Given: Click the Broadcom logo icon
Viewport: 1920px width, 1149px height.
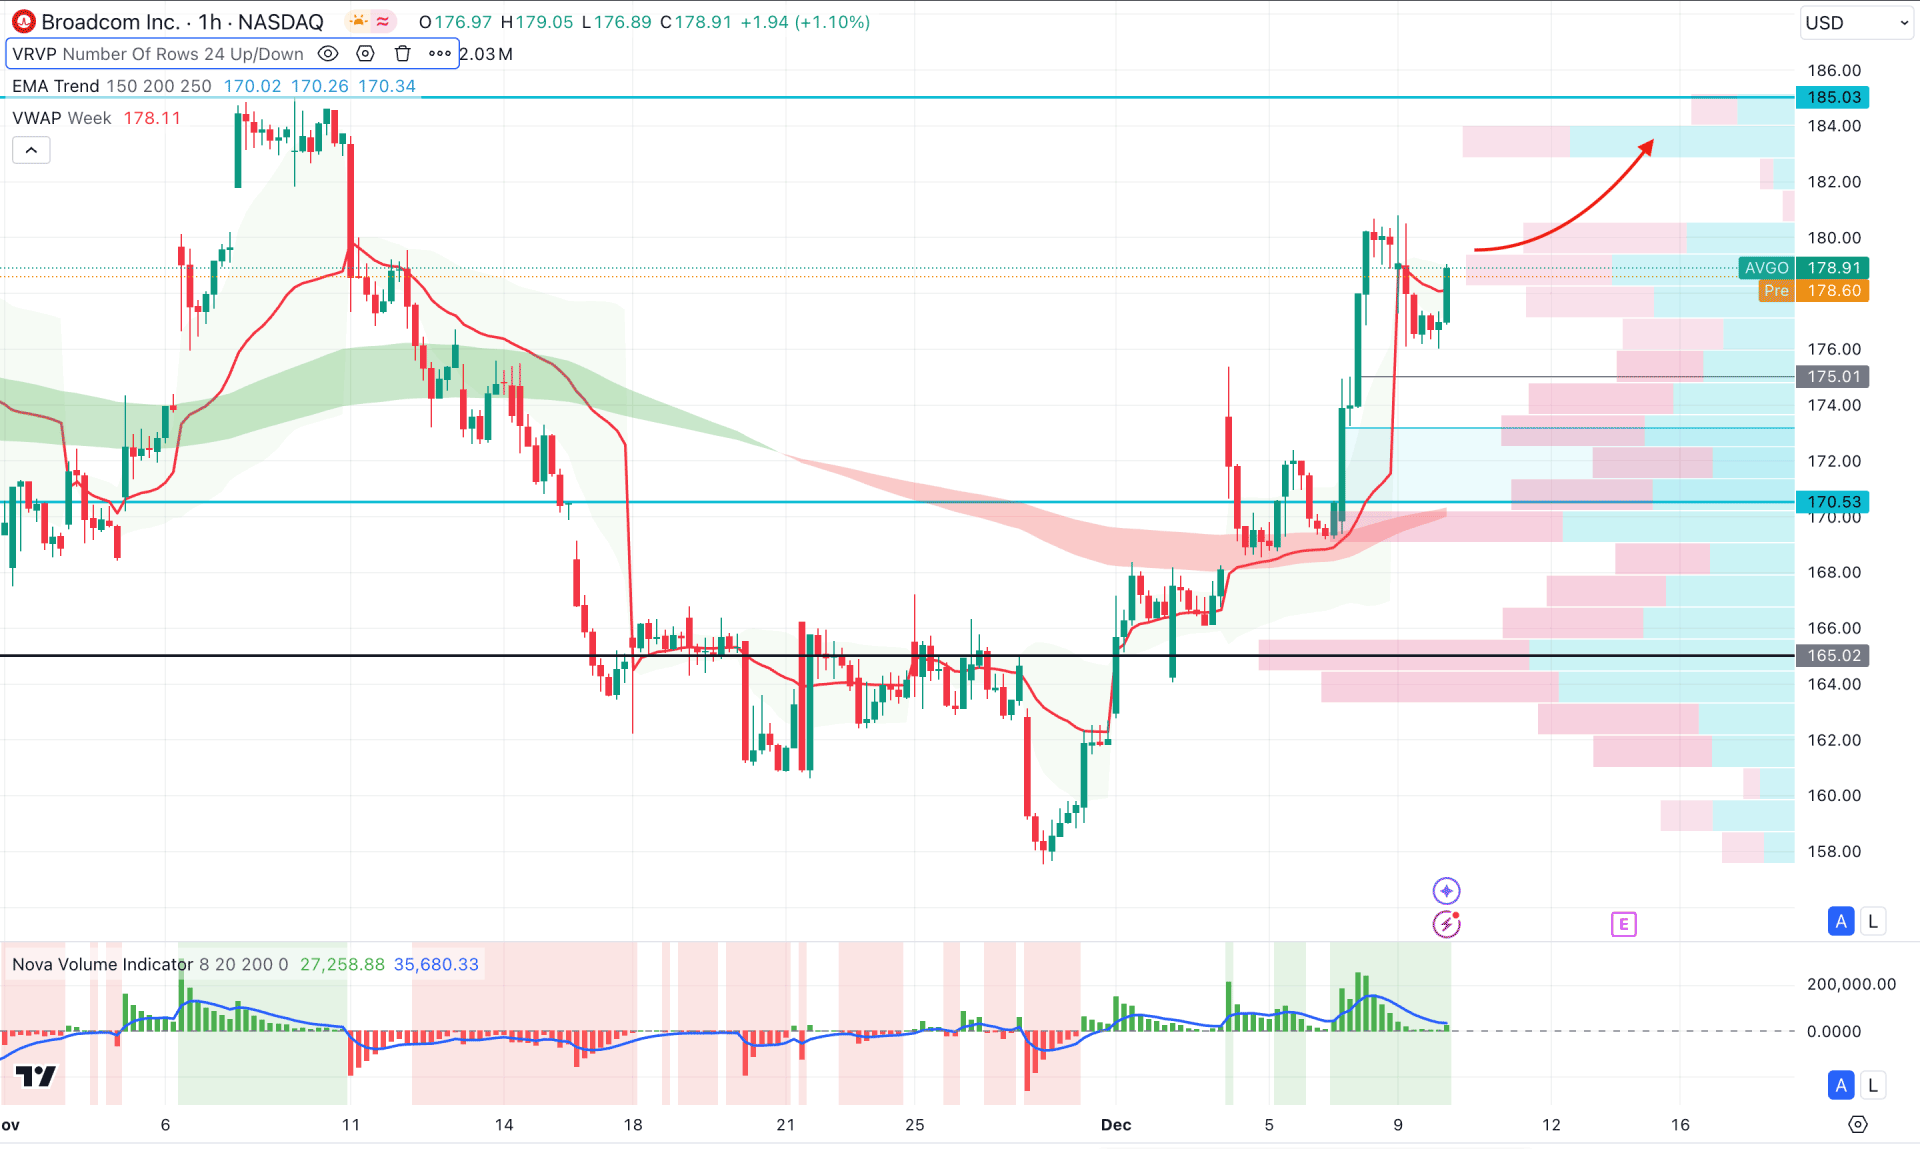Looking at the screenshot, I should 23,22.
